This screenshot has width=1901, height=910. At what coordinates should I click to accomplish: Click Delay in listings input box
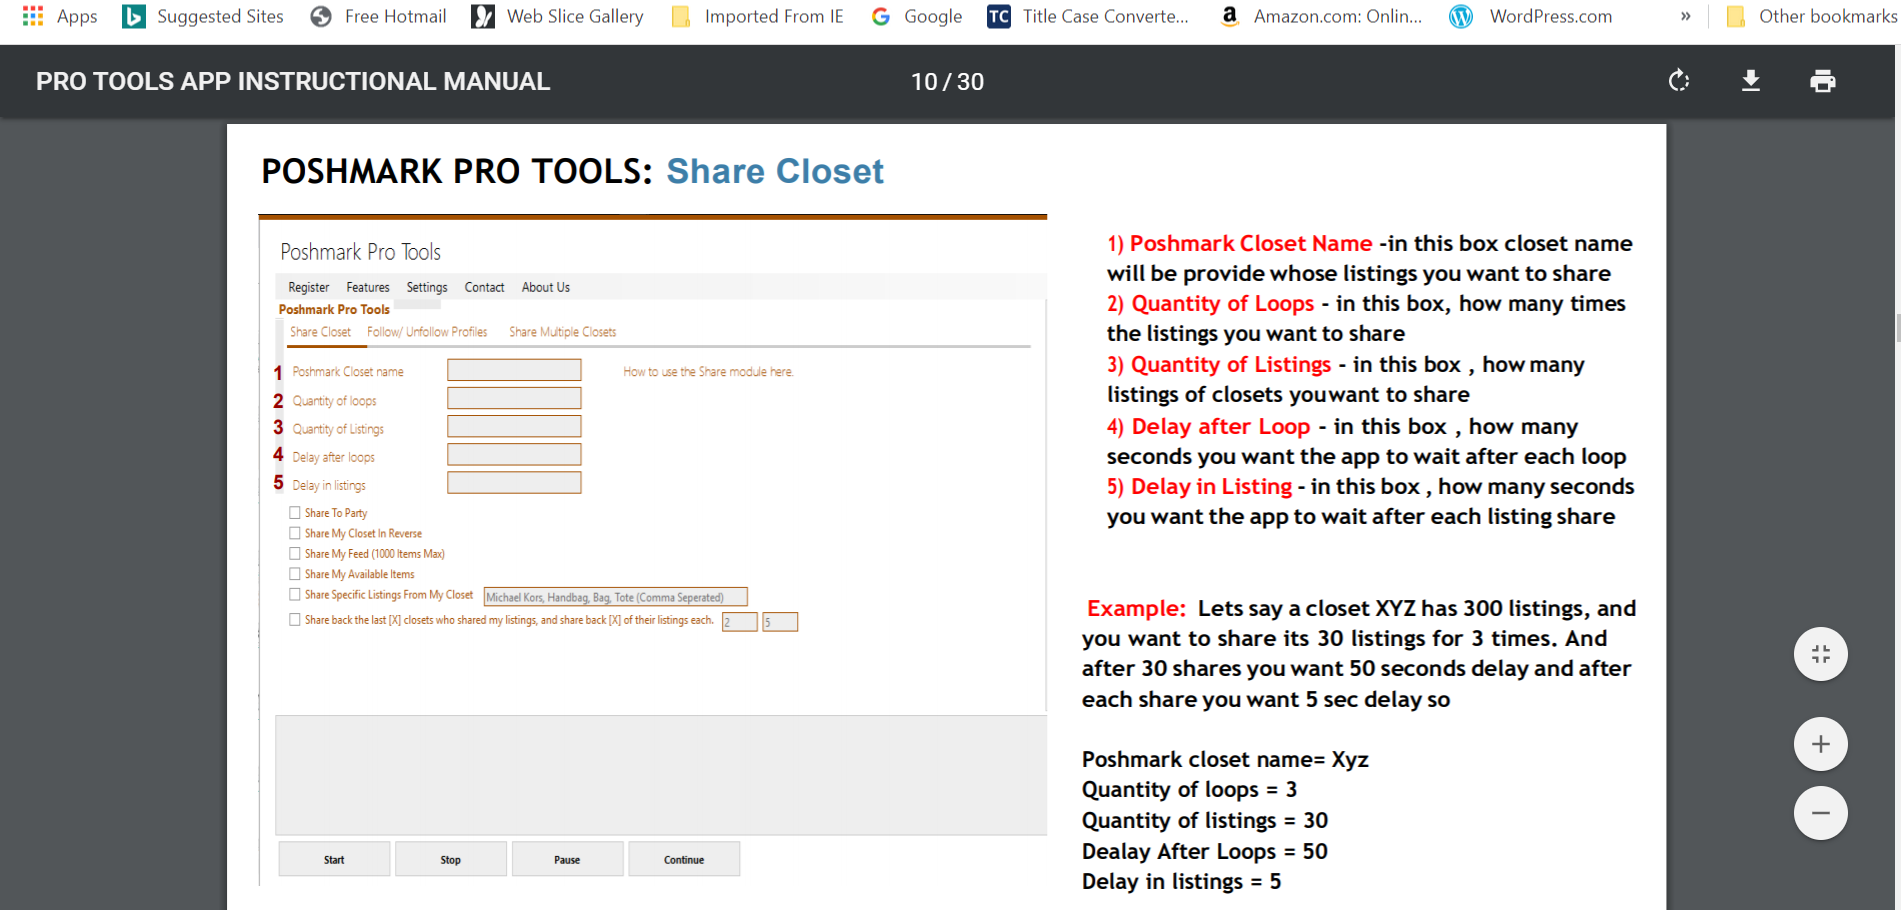coord(514,483)
